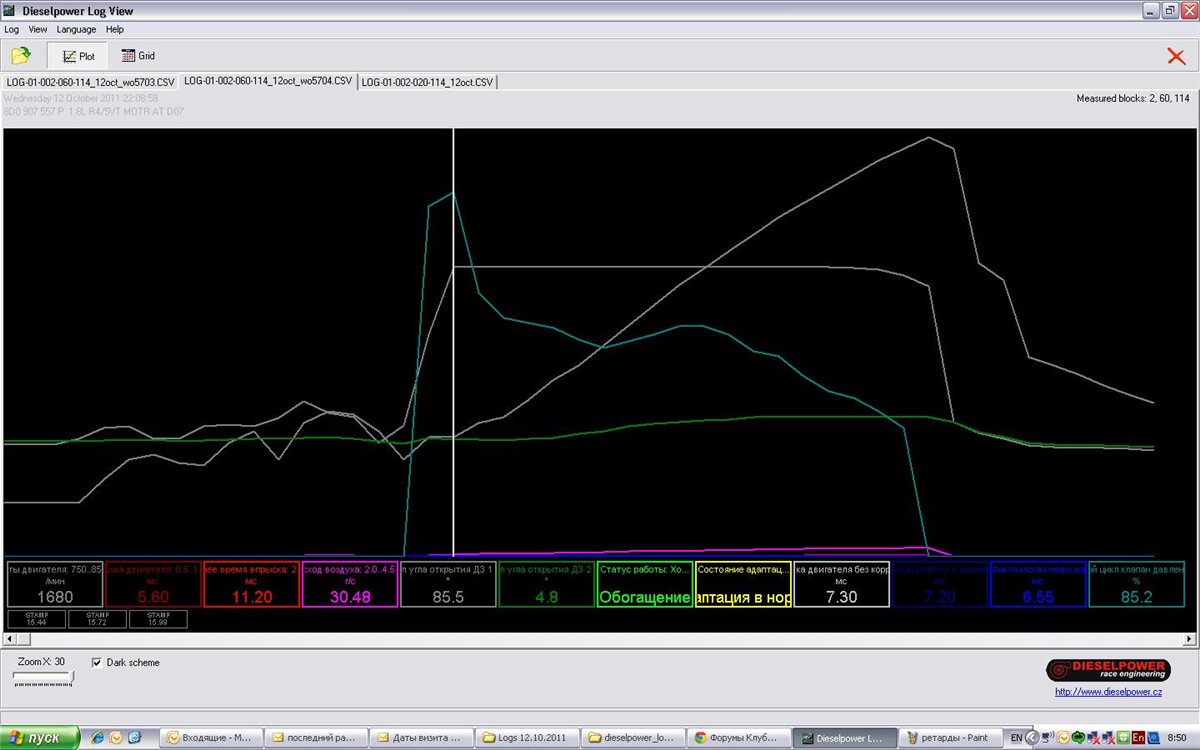Open the dieselpower_lo... folder taskbar button
This screenshot has height=750, width=1200.
[632, 738]
